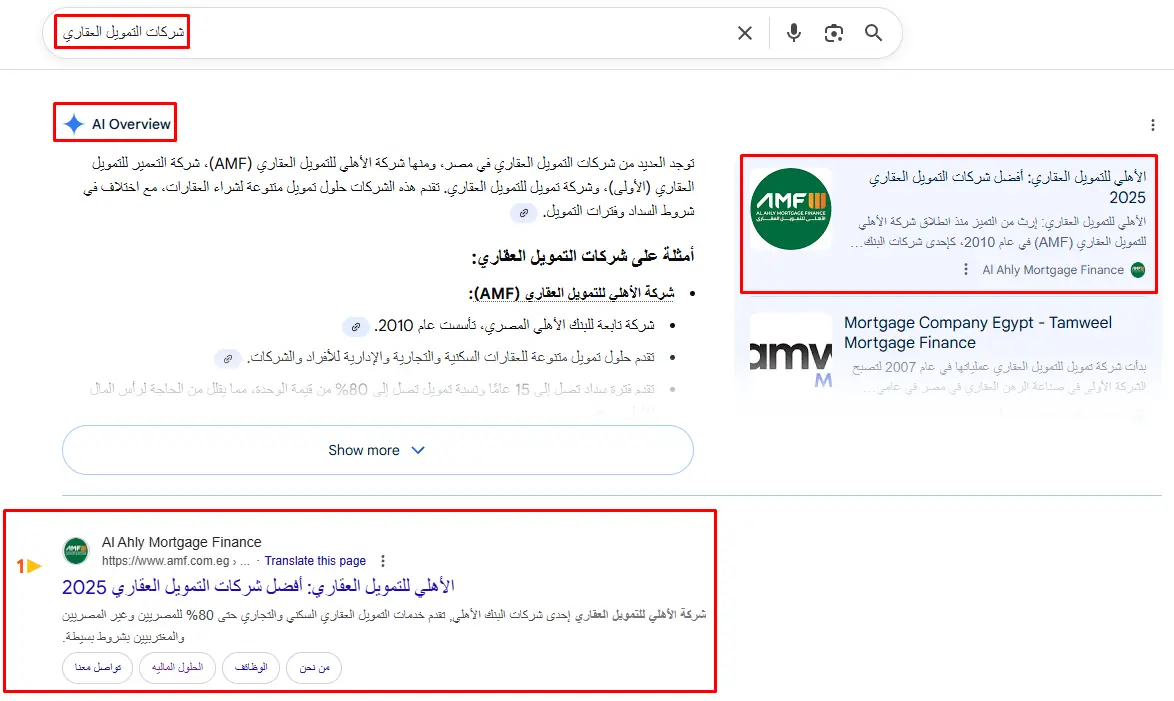Click the heading أمثلة على شركات التمويل العقاري
The height and width of the screenshot is (701, 1174).
coord(583,257)
